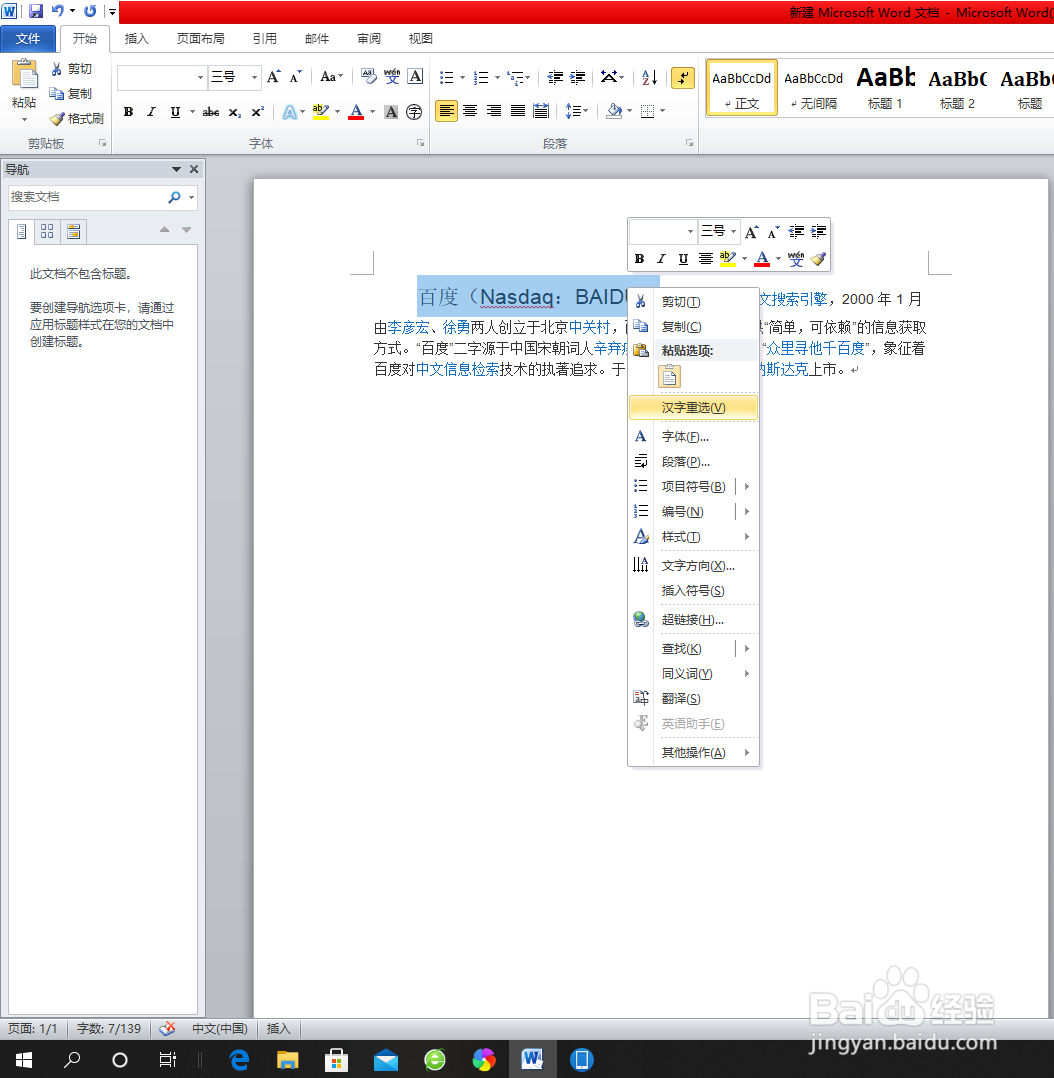Decrease indent in ribbon paragraph group

[555, 77]
